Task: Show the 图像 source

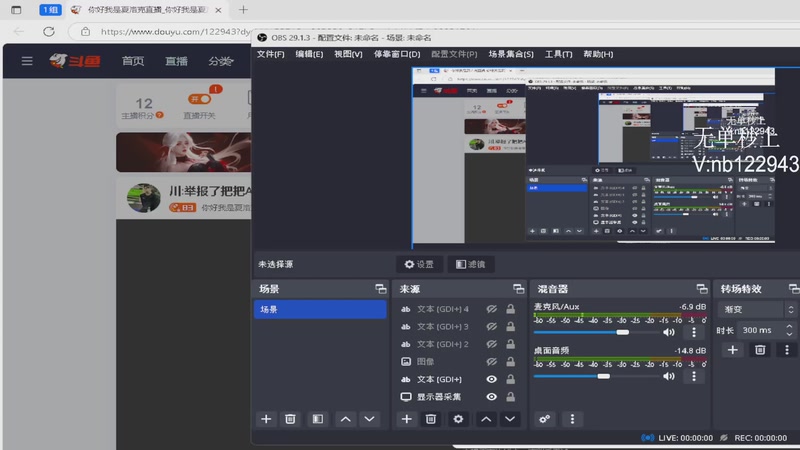Action: click(491, 361)
